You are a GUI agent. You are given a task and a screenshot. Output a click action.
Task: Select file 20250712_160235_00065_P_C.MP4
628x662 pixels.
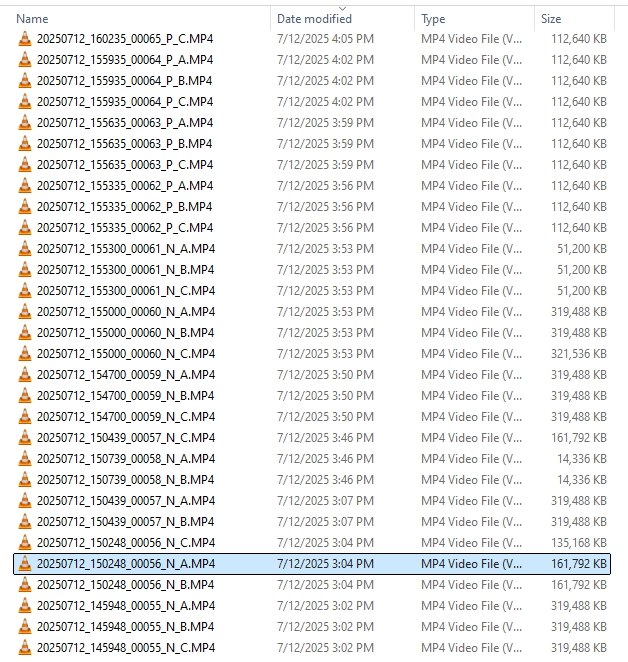coord(125,39)
